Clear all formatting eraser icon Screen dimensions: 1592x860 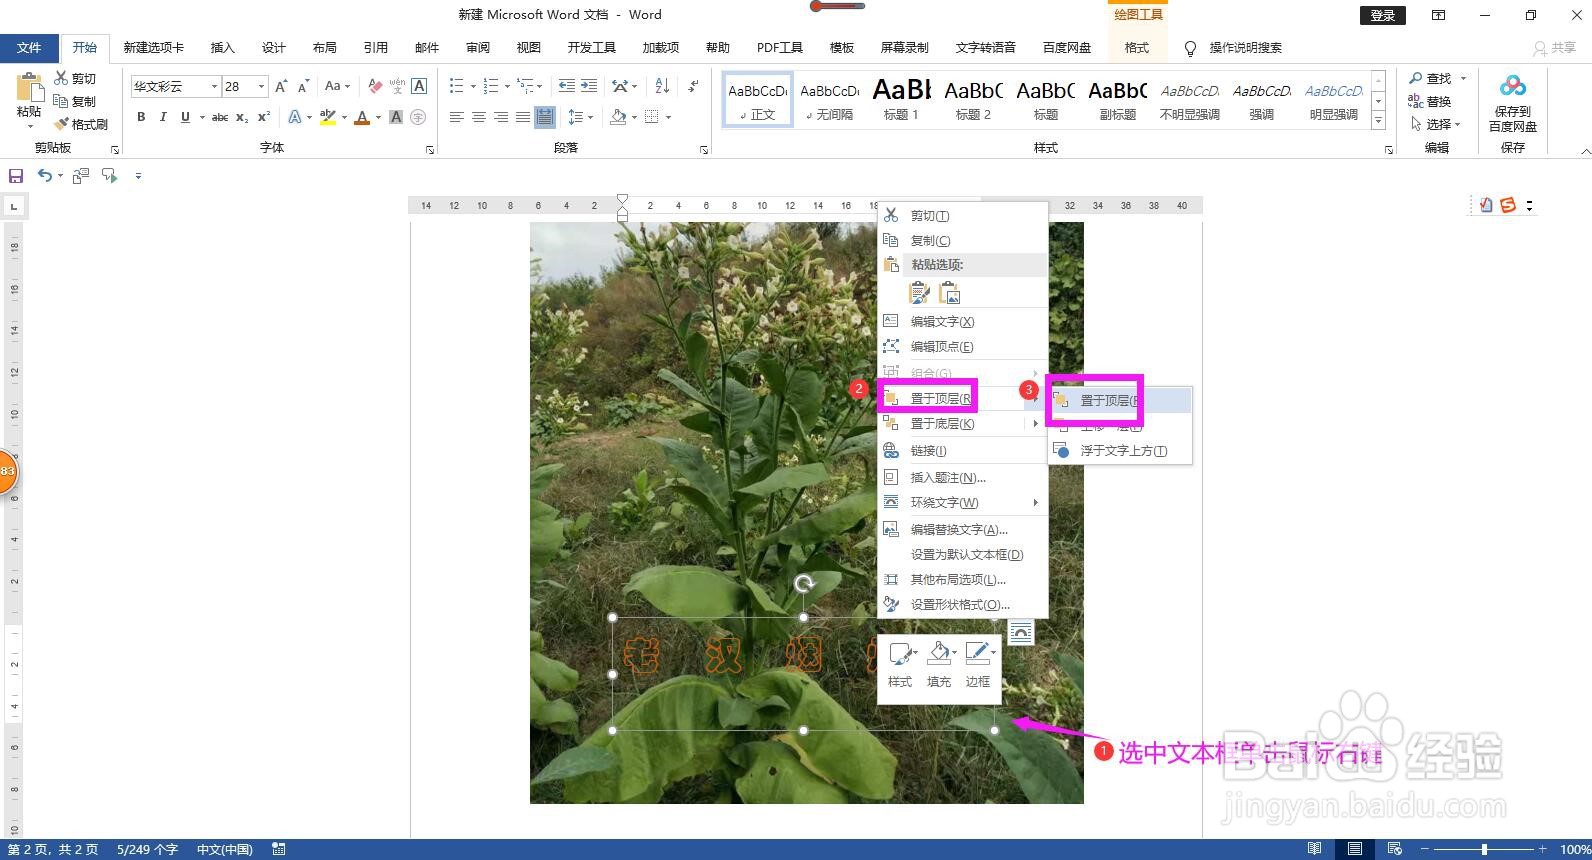click(375, 86)
